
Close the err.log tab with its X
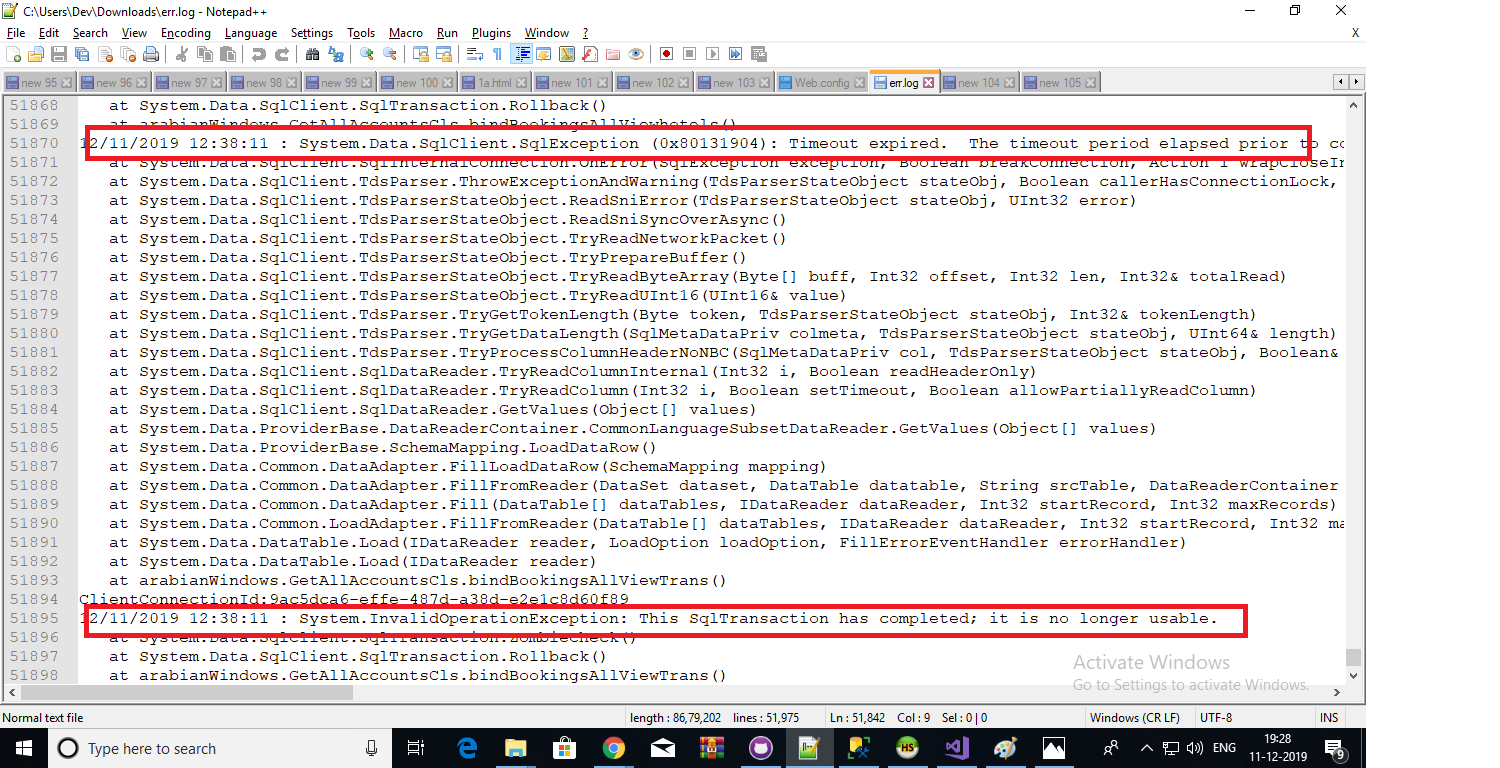(928, 82)
